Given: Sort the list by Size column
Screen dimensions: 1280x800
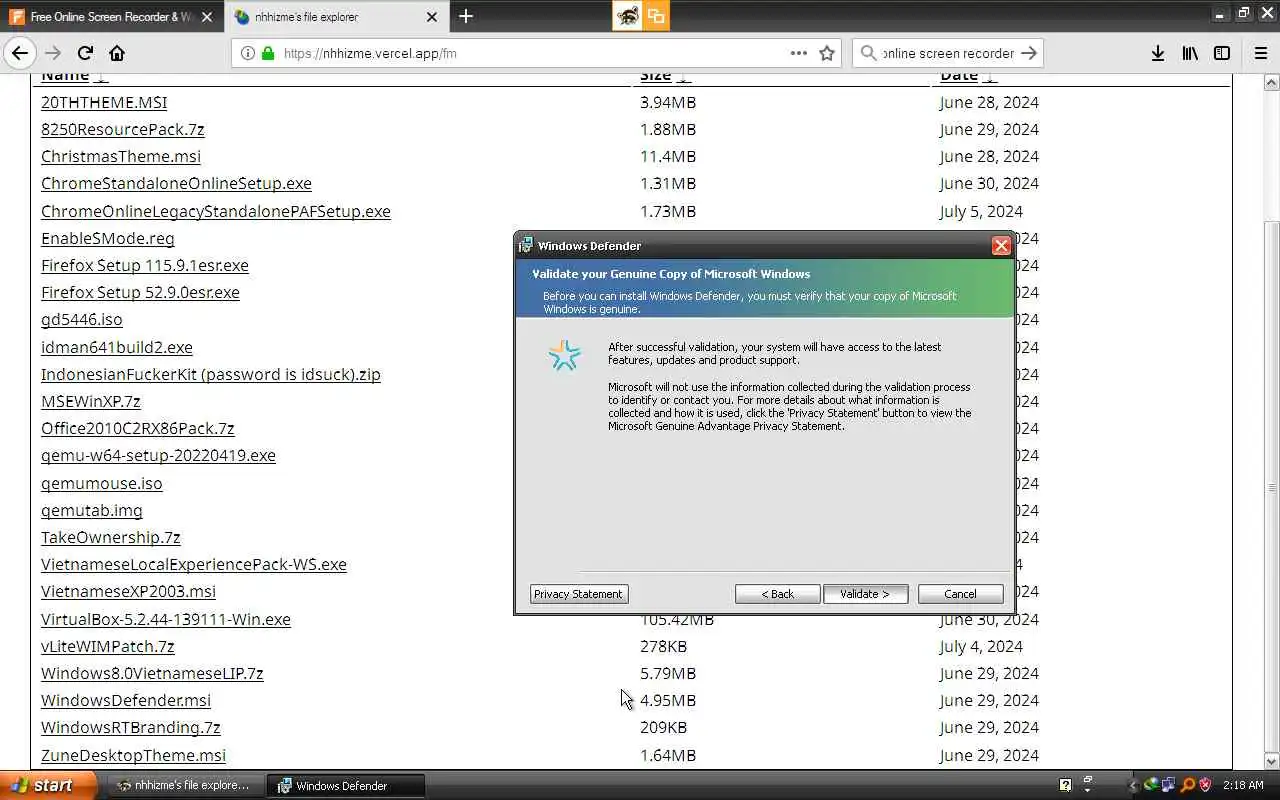Looking at the screenshot, I should 664,75.
